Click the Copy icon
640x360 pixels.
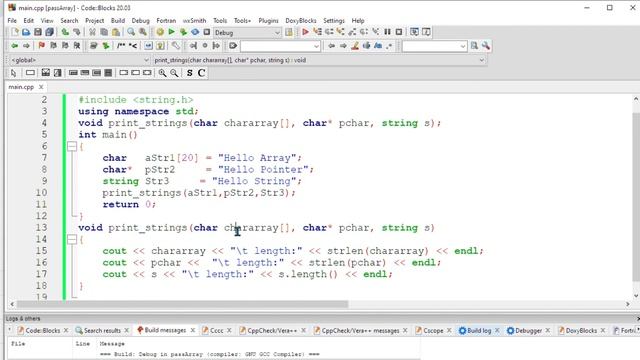104,32
